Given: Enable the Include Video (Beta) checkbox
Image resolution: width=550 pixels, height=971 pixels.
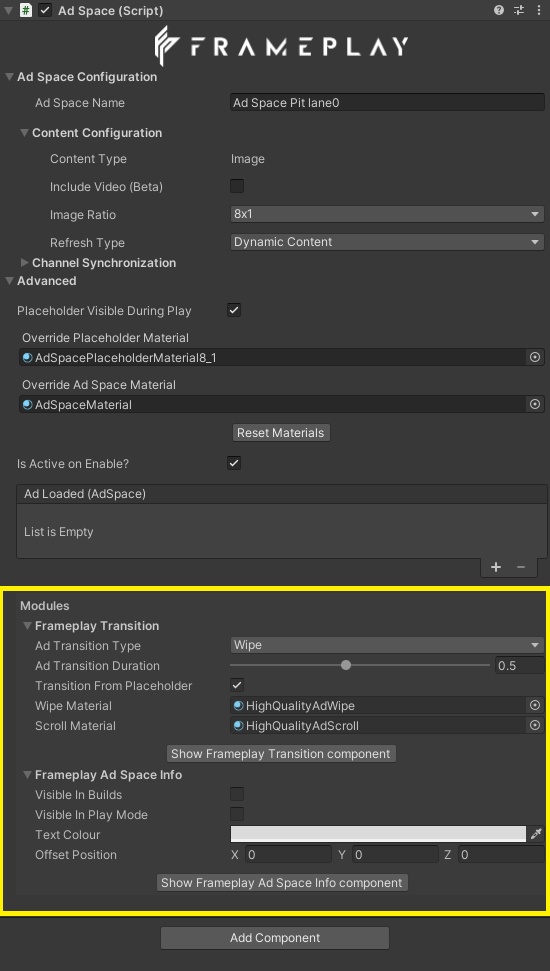Looking at the screenshot, I should (x=237, y=186).
